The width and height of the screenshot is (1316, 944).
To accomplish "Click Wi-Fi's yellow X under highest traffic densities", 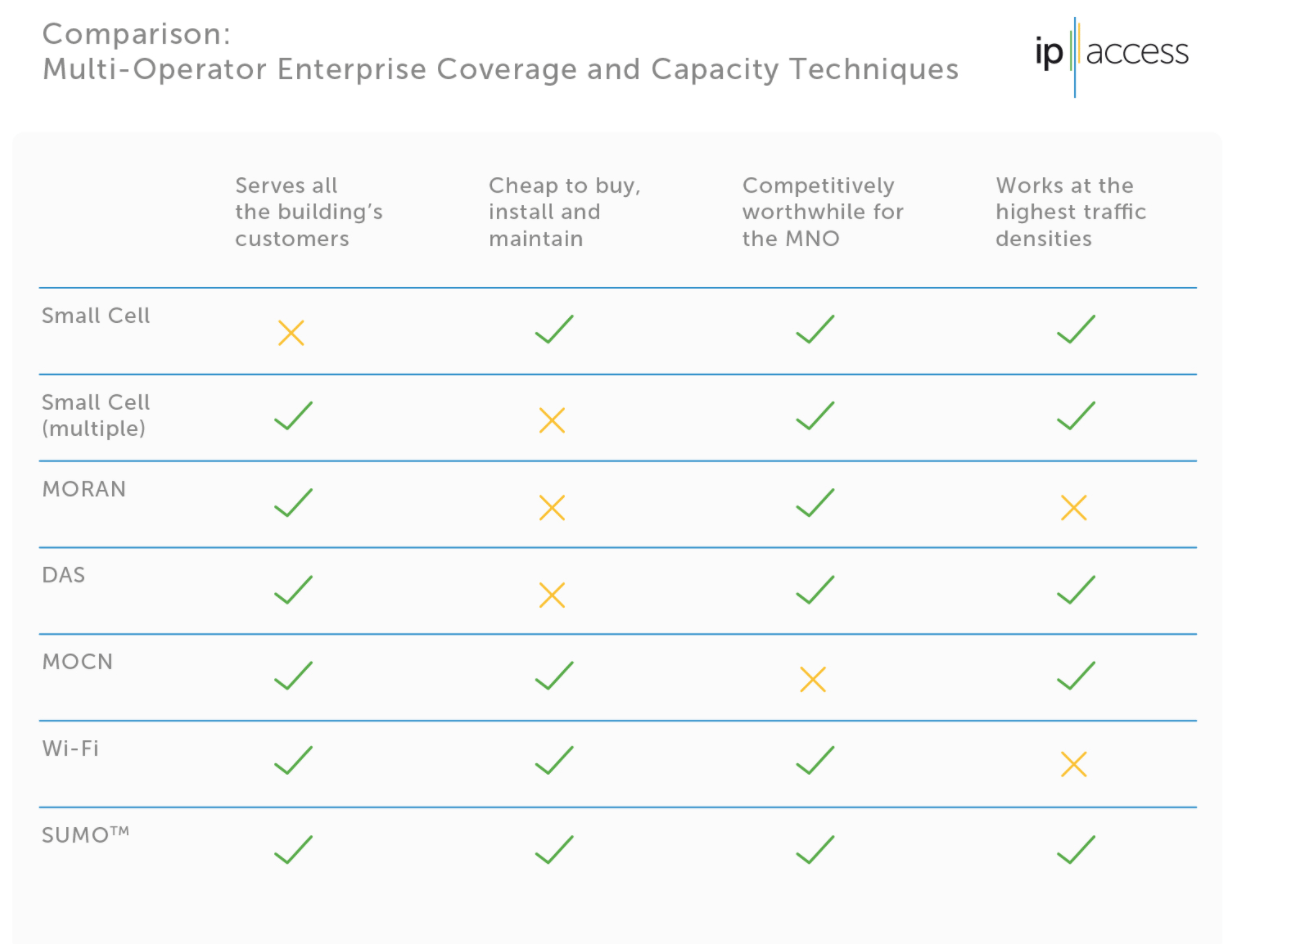I will [x=1074, y=765].
